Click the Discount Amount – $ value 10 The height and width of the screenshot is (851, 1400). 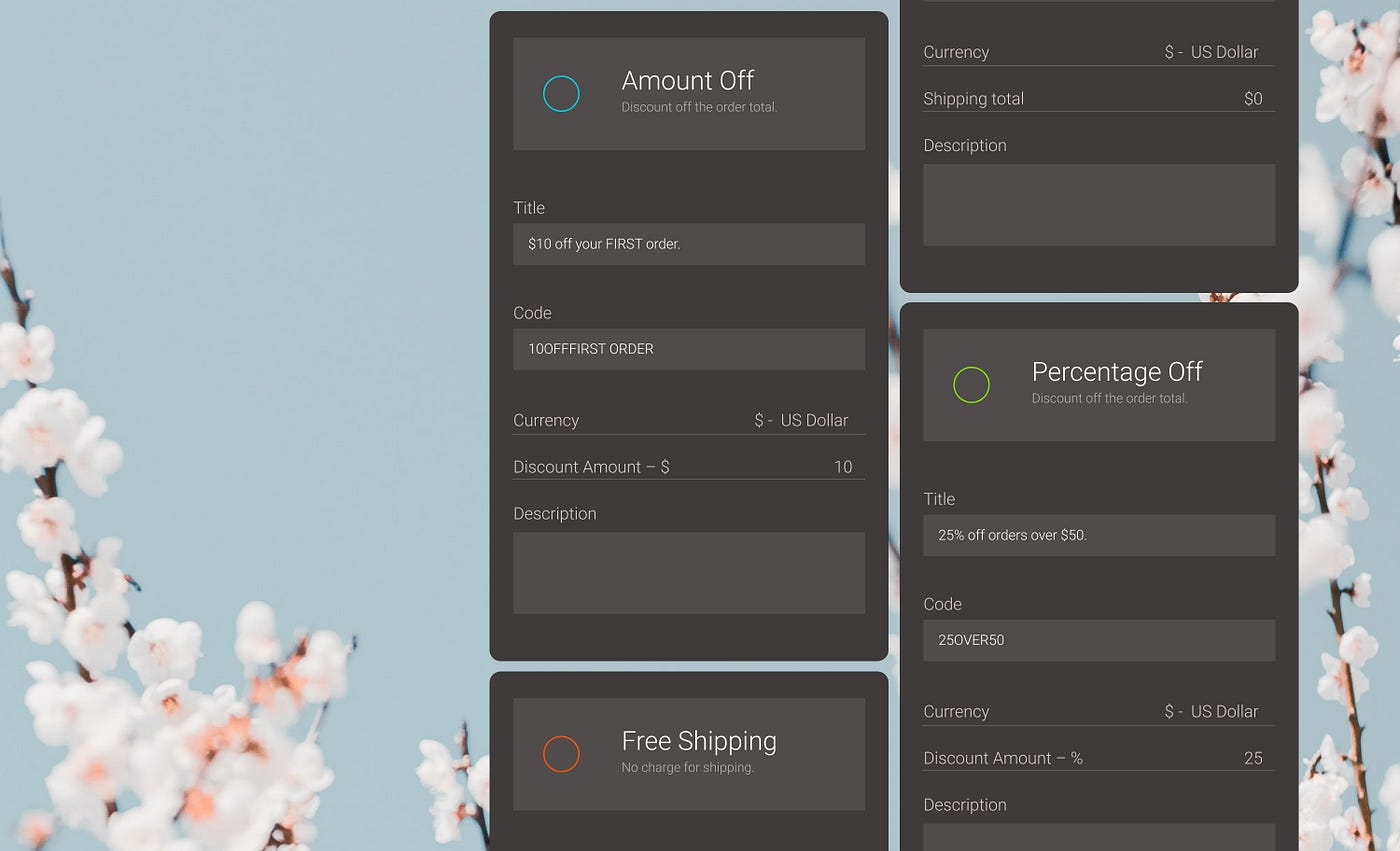(x=842, y=467)
